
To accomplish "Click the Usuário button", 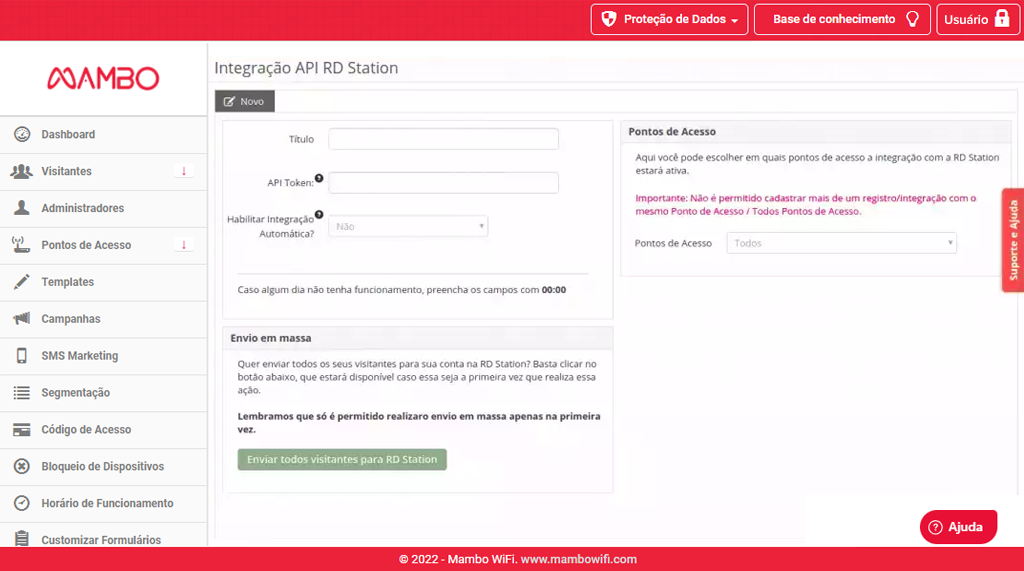I will click(x=978, y=19).
